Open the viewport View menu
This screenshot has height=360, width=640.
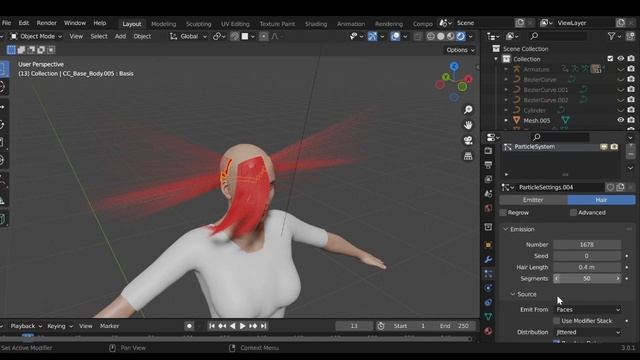tap(76, 36)
